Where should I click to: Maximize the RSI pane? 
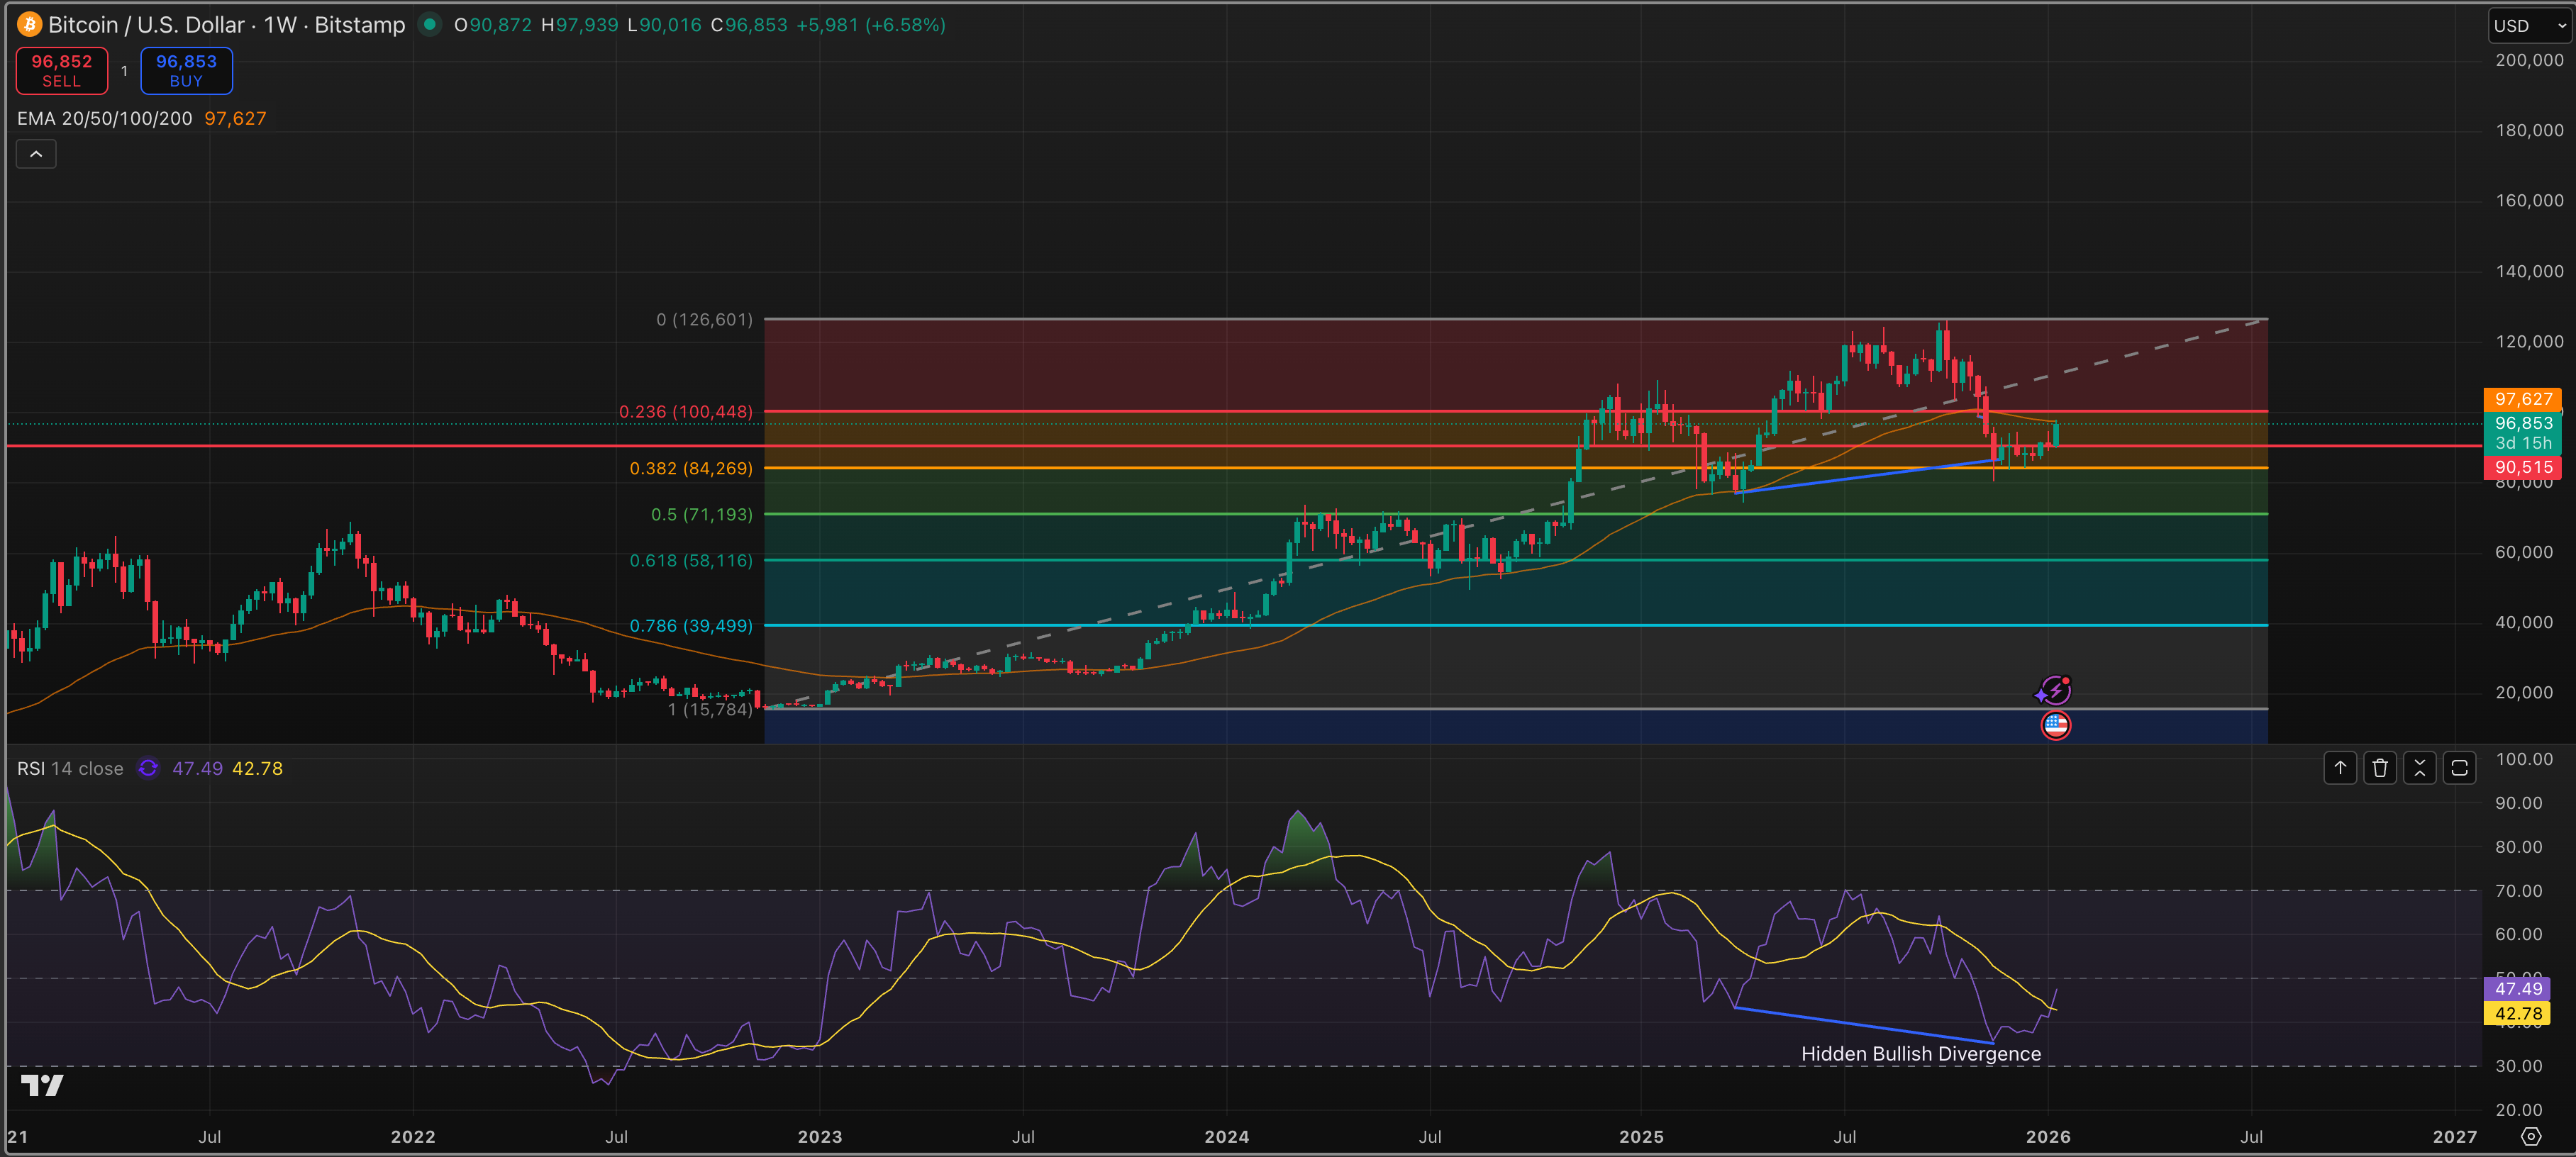click(x=2459, y=768)
